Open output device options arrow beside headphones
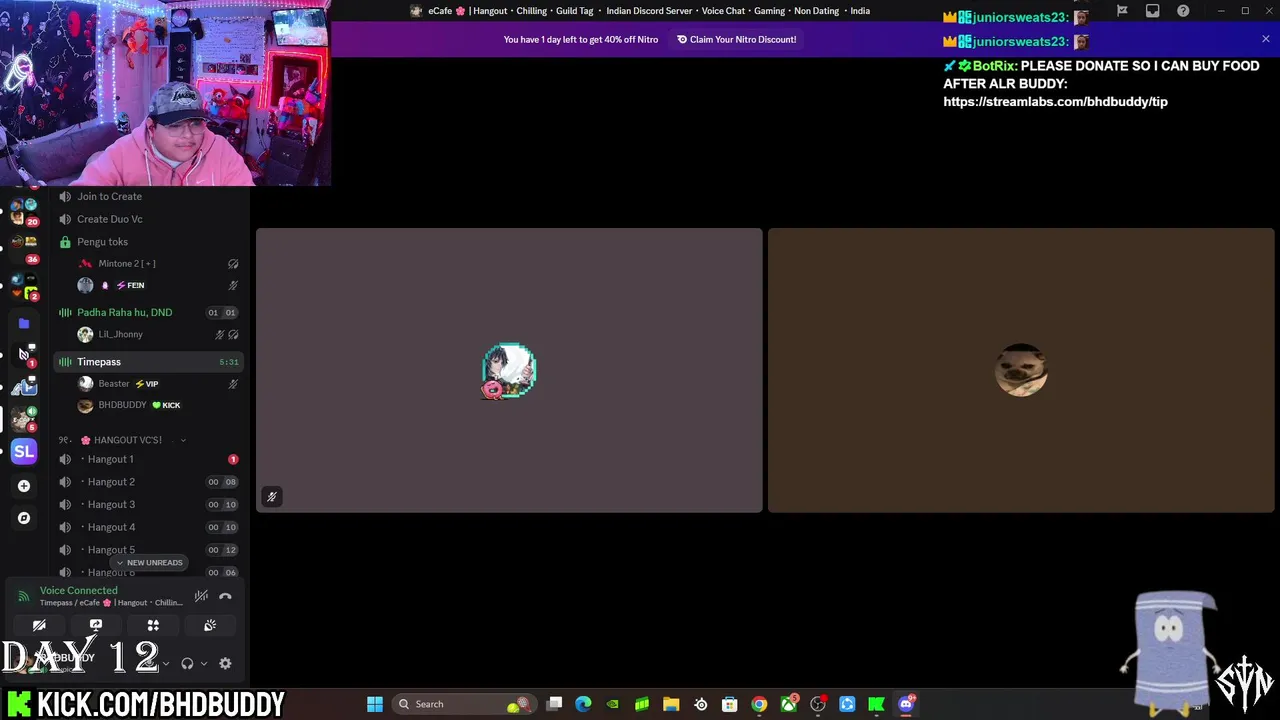The width and height of the screenshot is (1280, 720). pos(204,663)
